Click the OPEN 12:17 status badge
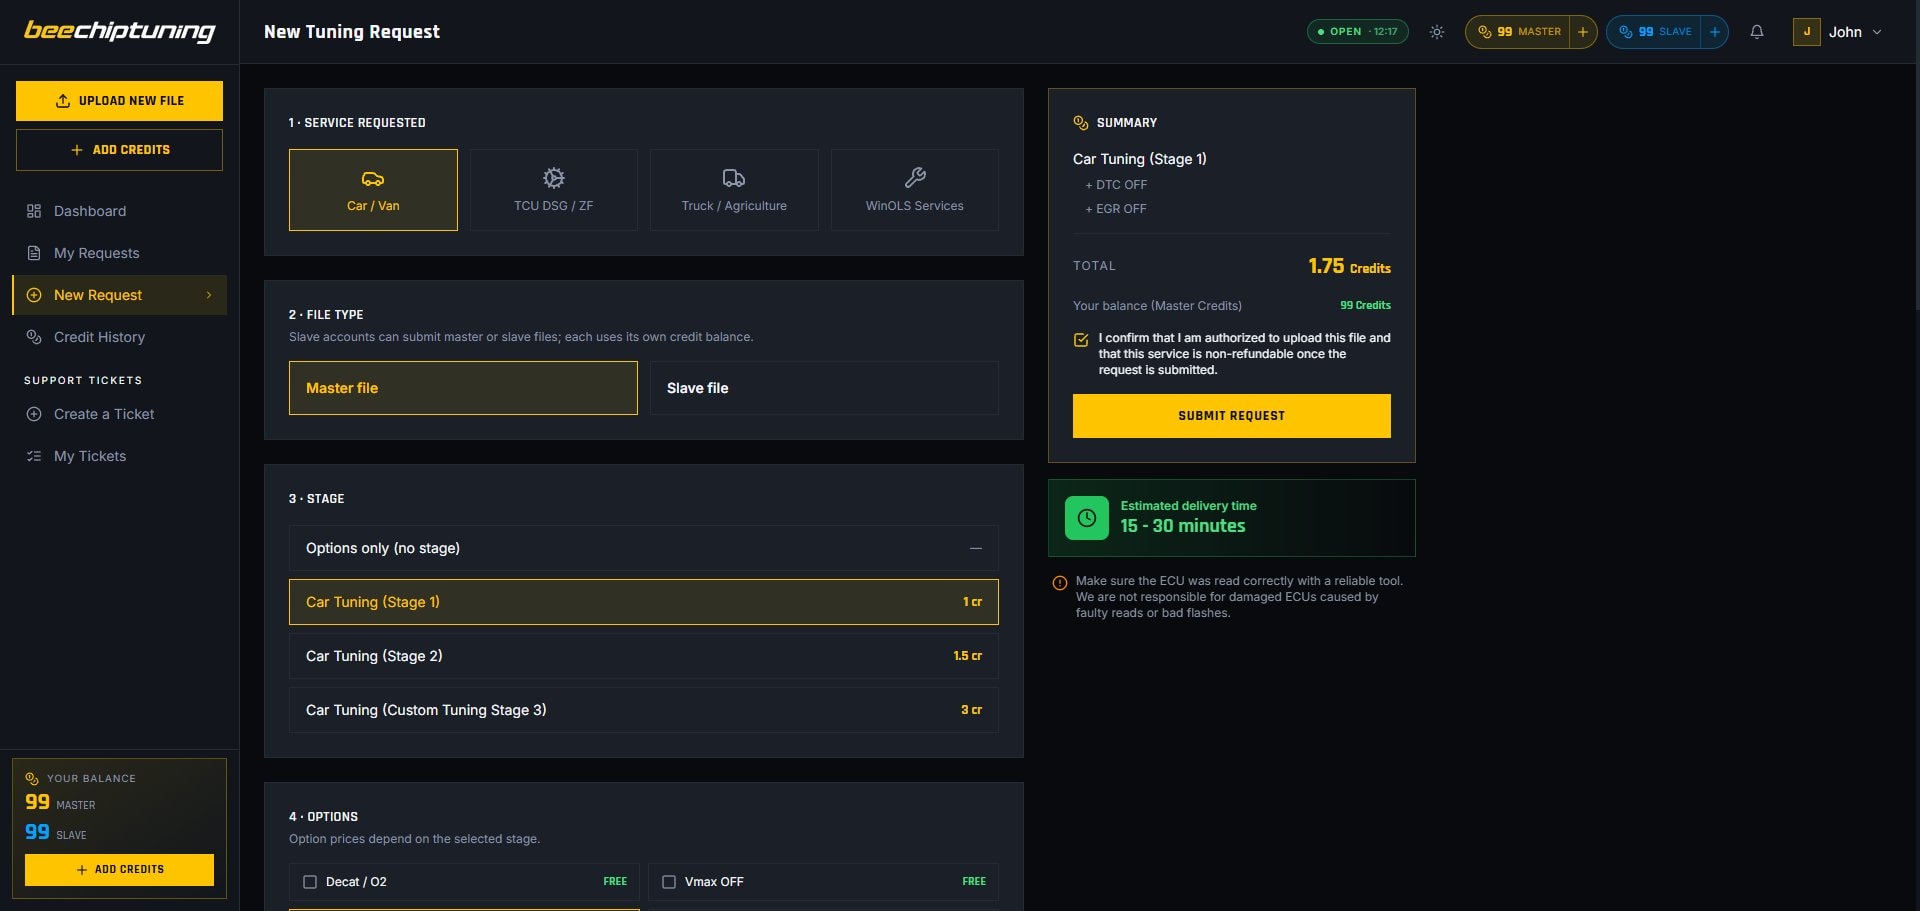 click(1357, 32)
